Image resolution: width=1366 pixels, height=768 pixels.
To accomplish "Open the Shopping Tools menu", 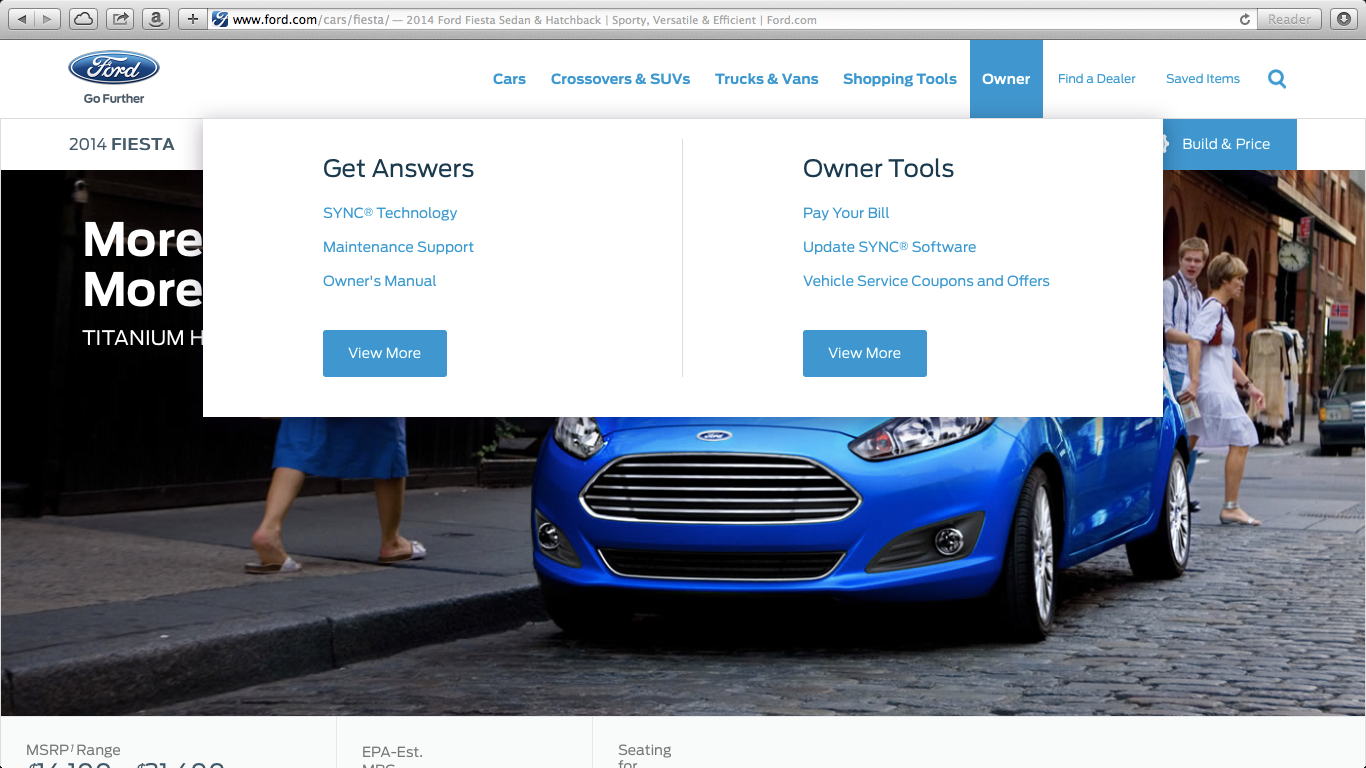I will (900, 79).
